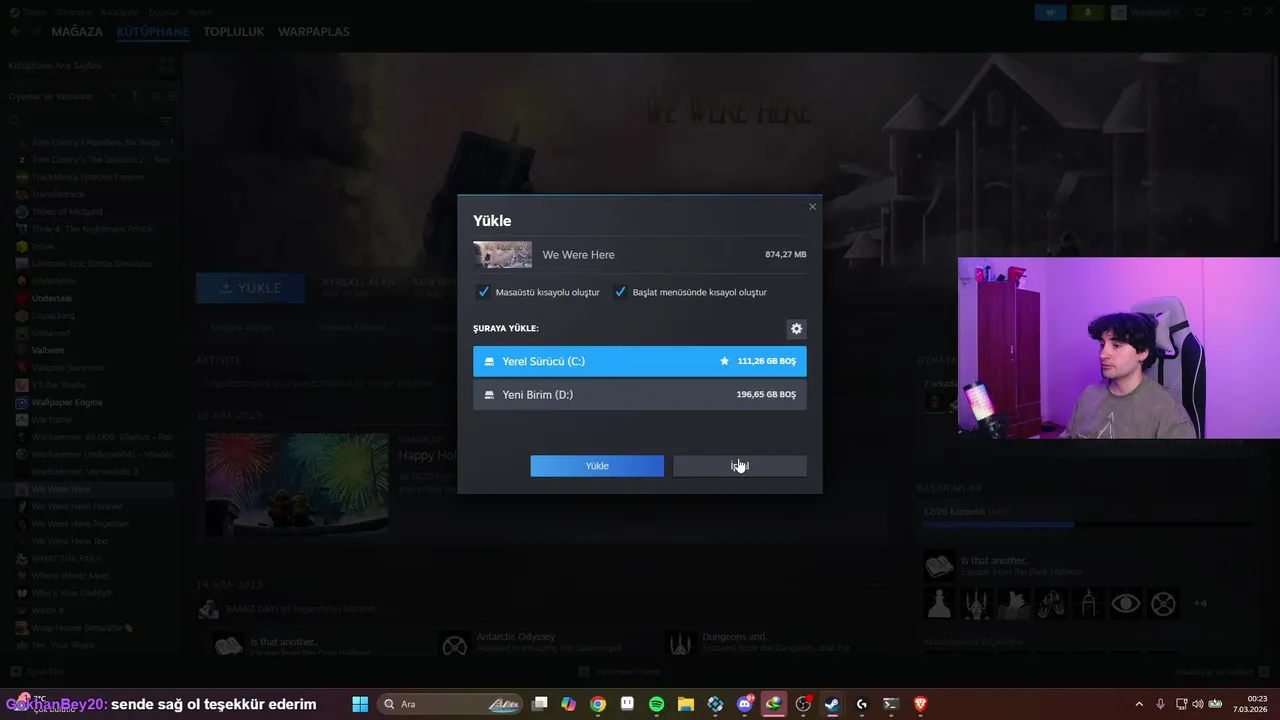Expand the Oyunlar ve Yazılımlar filter dropdown
The image size is (1280, 720).
[x=111, y=96]
